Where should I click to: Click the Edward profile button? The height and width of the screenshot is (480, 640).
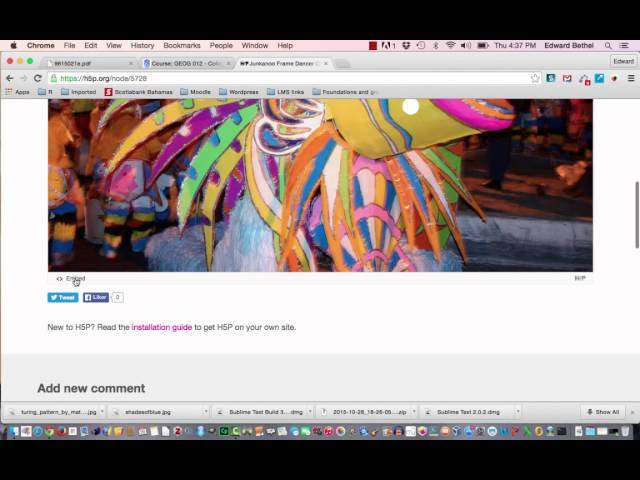click(623, 61)
